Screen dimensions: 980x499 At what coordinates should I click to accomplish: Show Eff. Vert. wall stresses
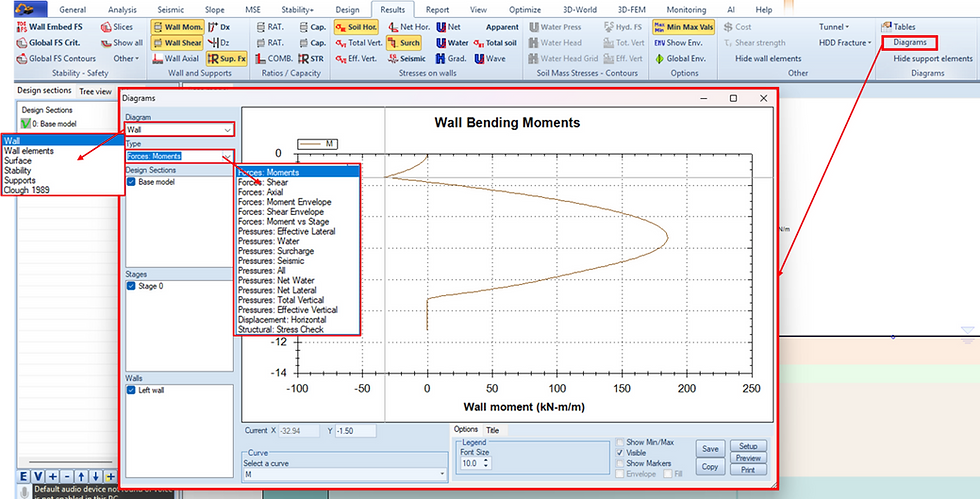(356, 58)
